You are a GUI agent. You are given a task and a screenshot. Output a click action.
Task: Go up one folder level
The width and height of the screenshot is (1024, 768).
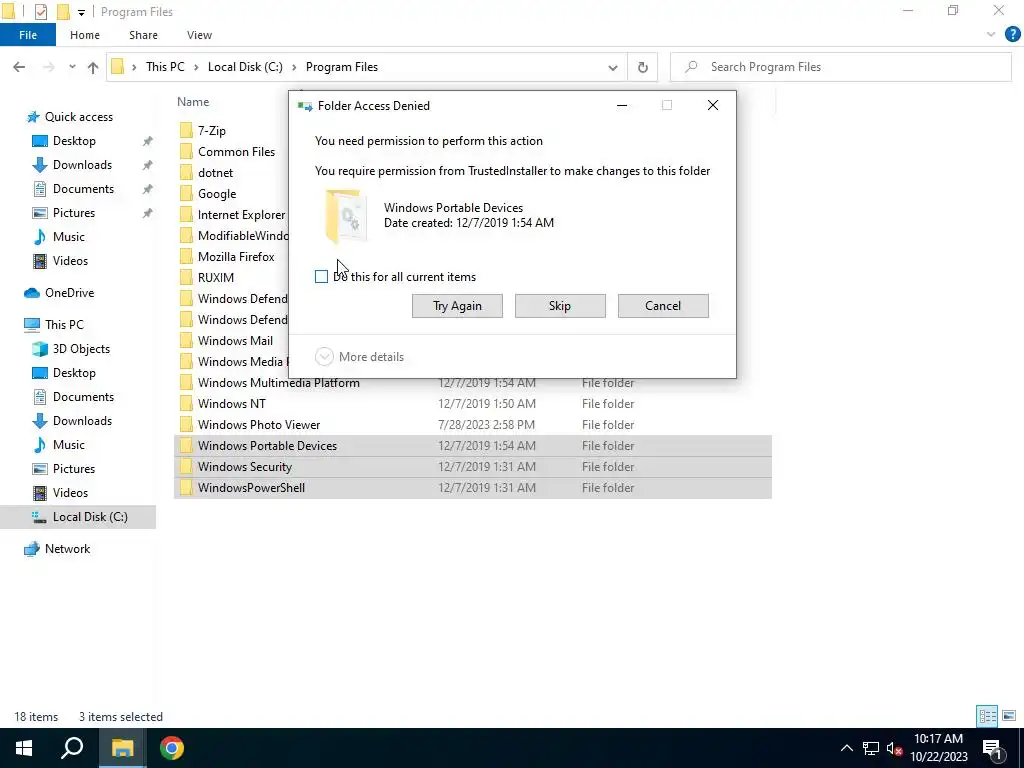[93, 67]
